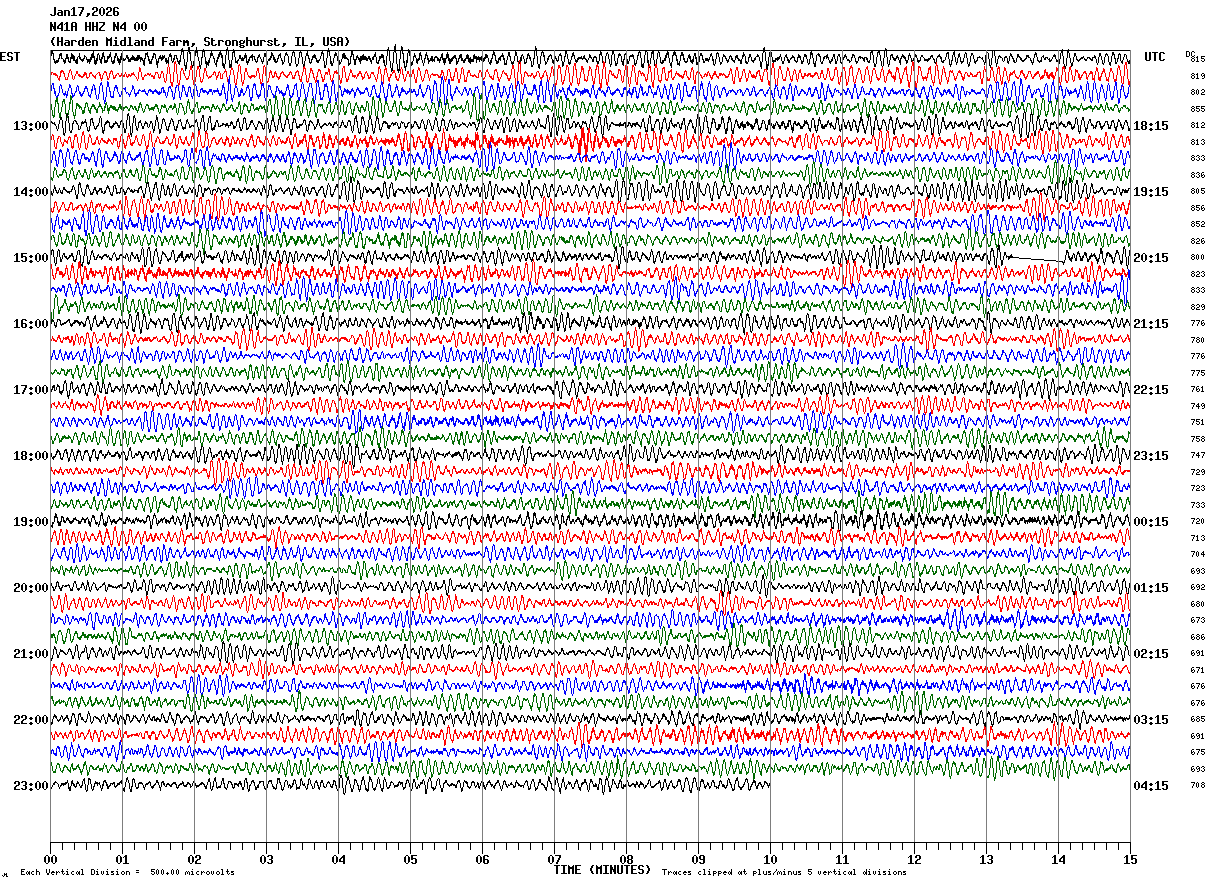Select the 18:15 UTC time label
Image resolution: width=1210 pixels, height=886 pixels.
tap(1150, 126)
